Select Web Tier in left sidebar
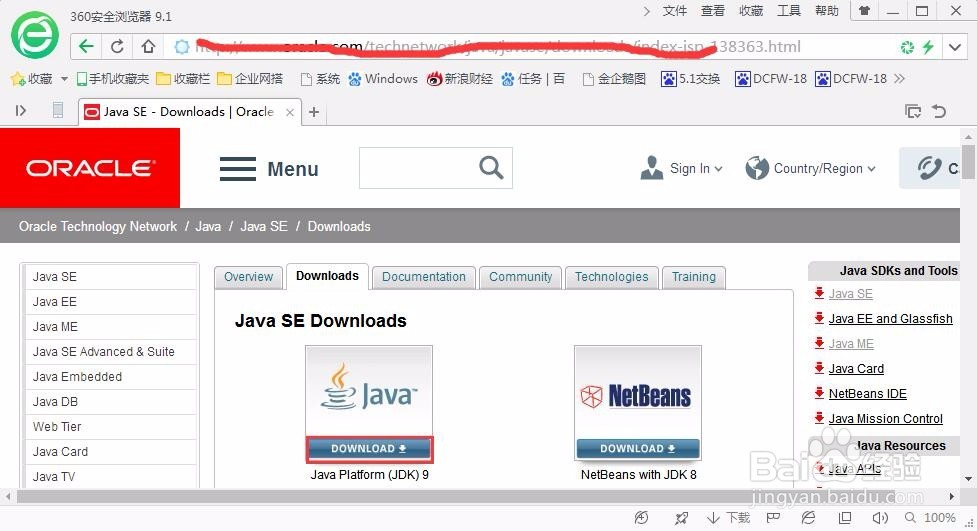Image resolution: width=977 pixels, height=531 pixels. (x=110, y=426)
